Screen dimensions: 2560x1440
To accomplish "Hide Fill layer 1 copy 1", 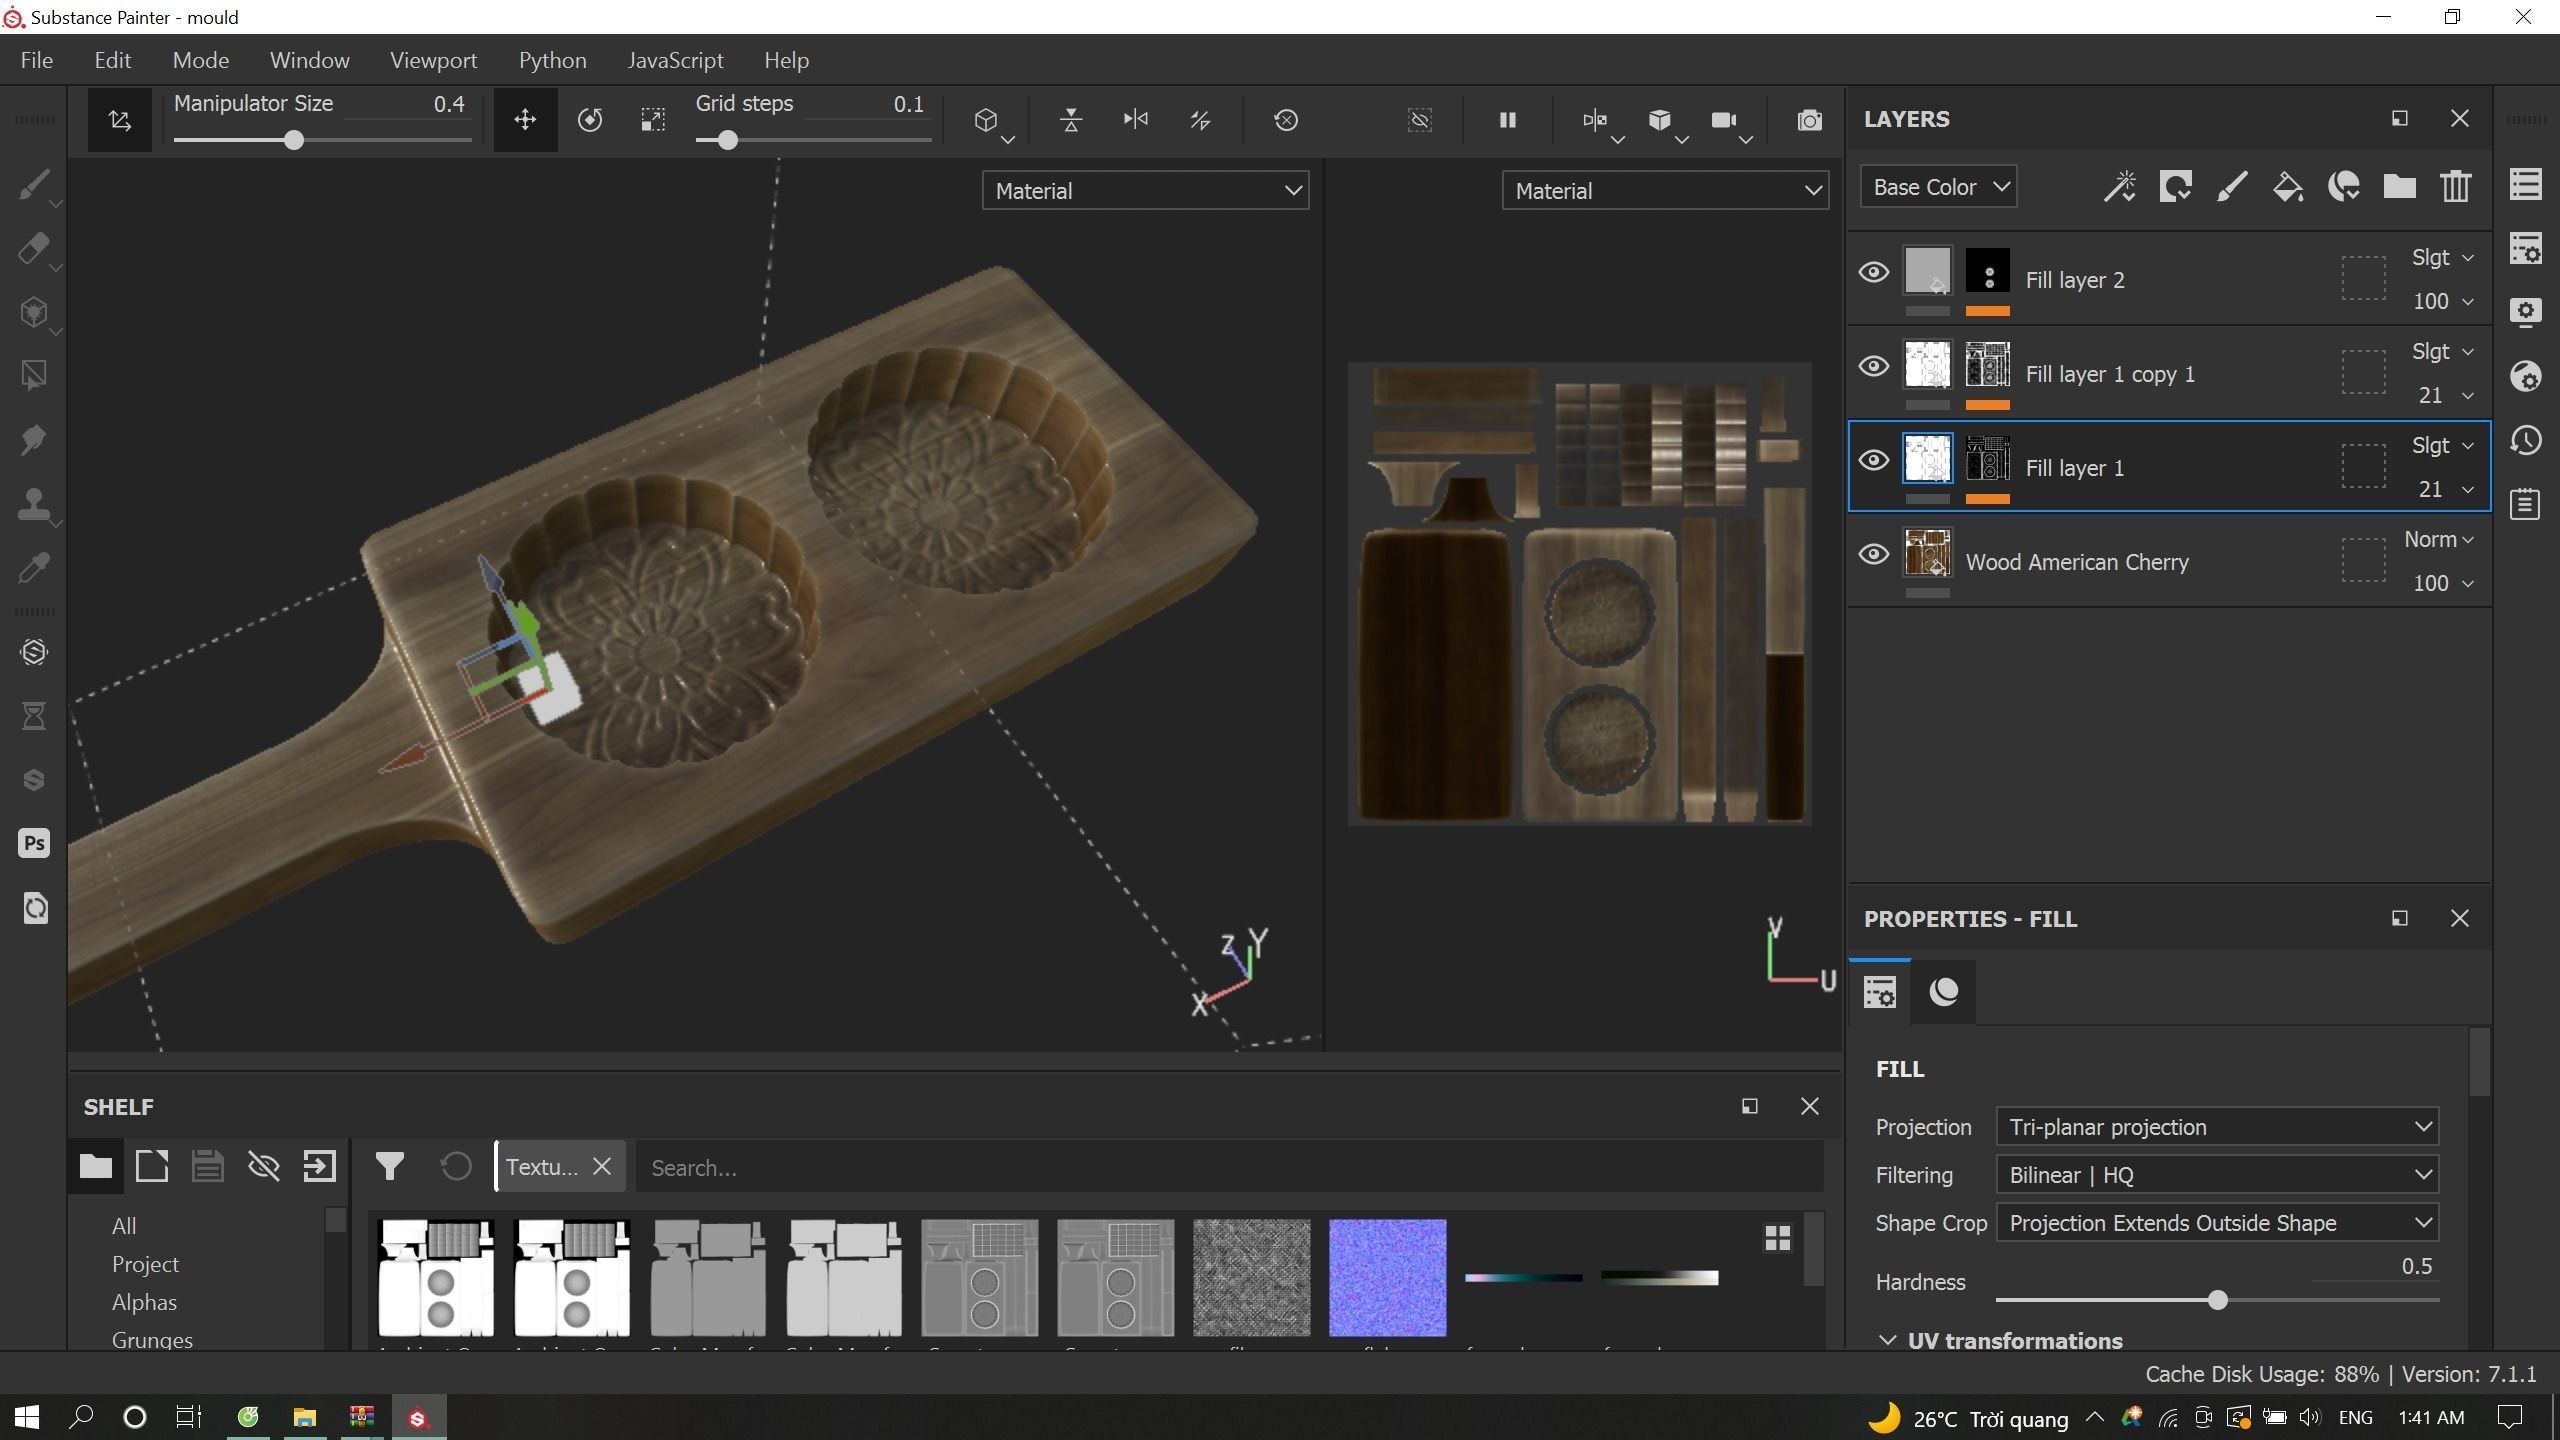I will (x=1873, y=367).
